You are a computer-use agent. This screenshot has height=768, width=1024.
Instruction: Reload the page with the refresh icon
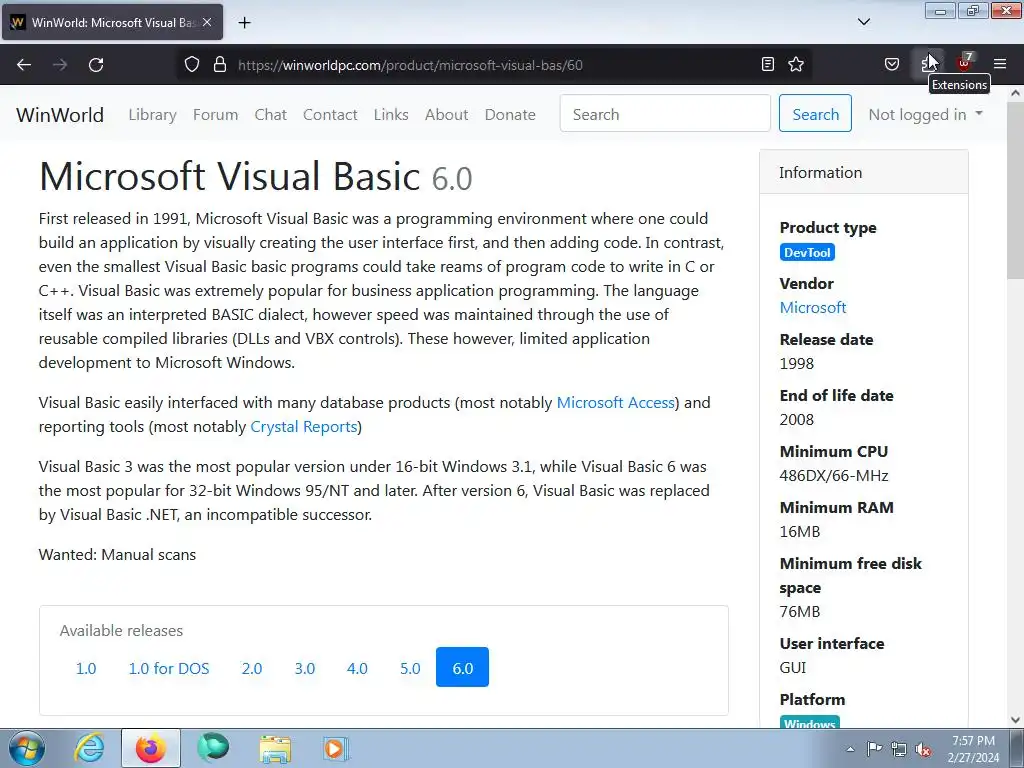pos(96,65)
